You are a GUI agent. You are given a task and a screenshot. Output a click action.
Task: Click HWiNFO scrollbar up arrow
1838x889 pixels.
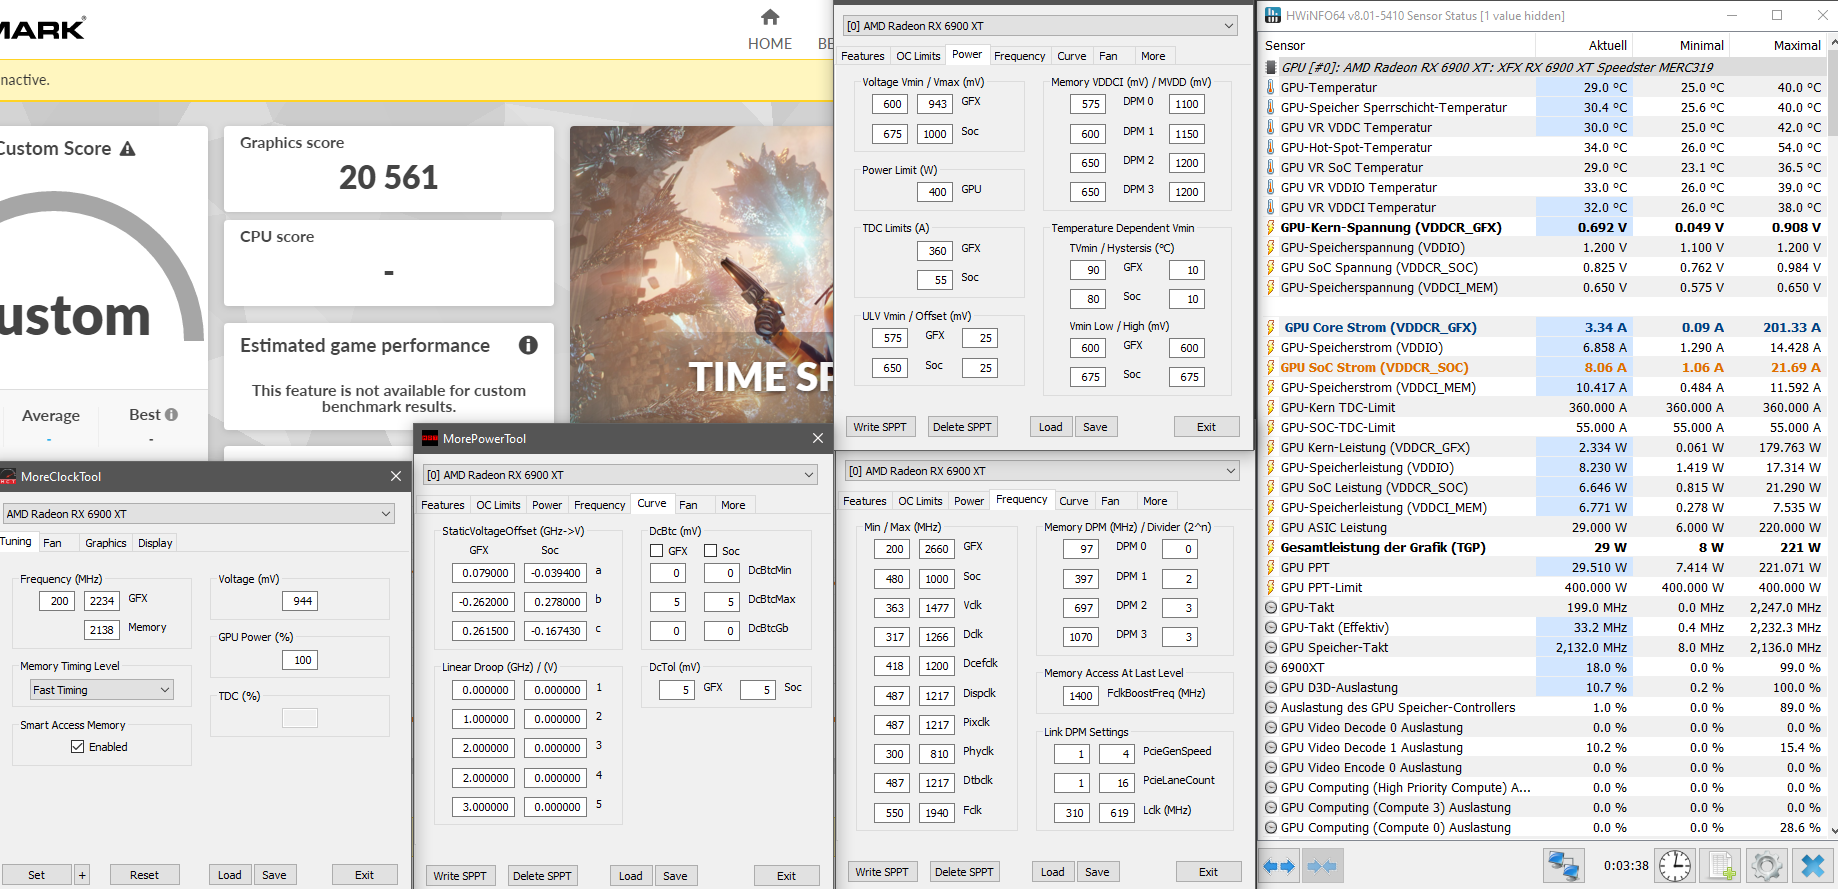coord(1833,43)
